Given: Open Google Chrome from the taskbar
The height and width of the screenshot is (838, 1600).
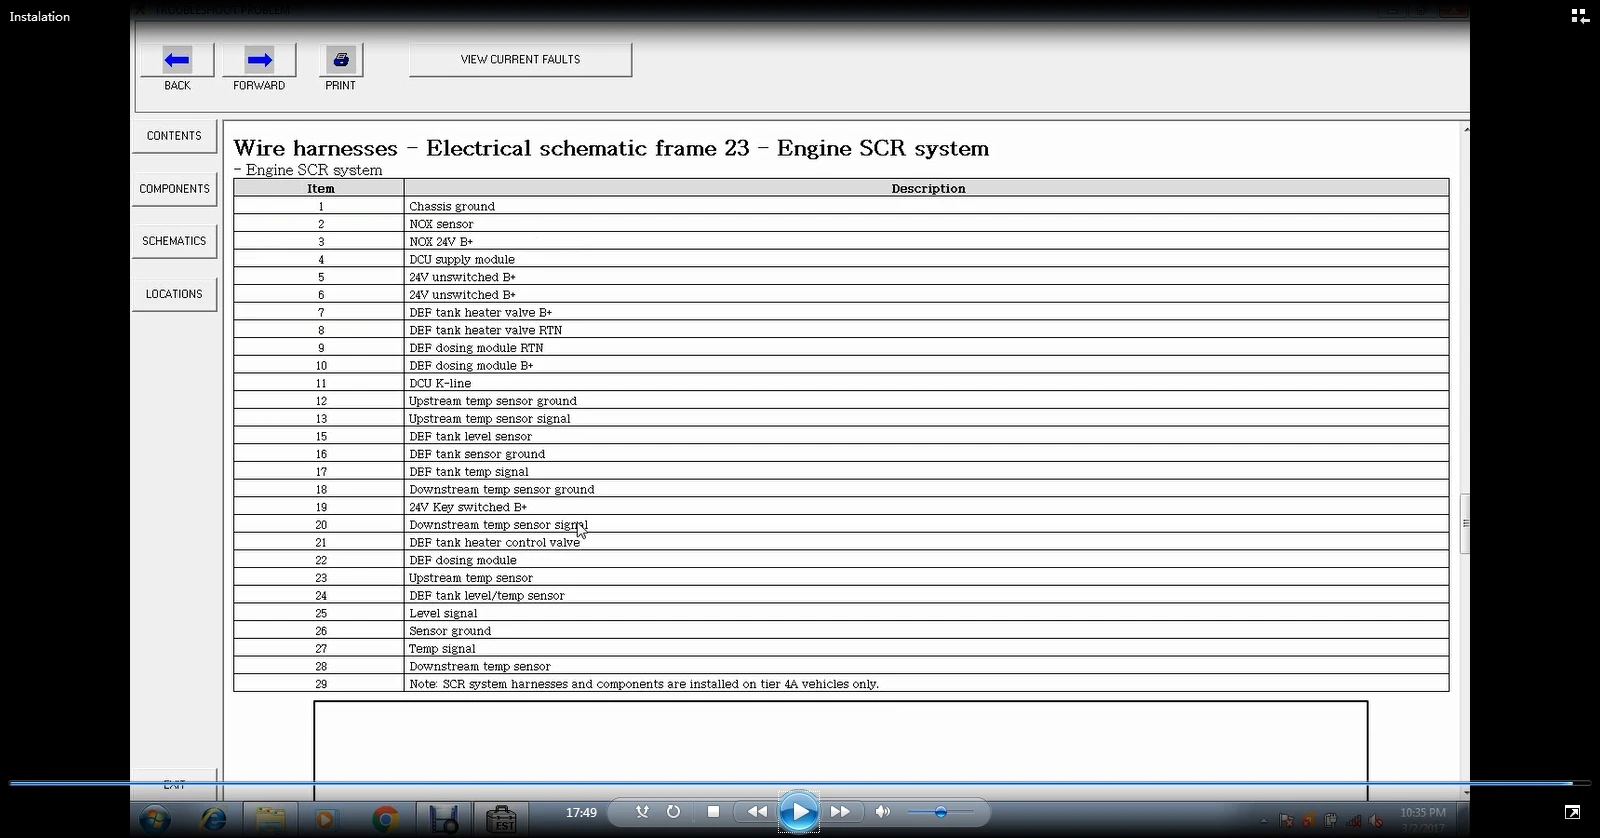Looking at the screenshot, I should pyautogui.click(x=385, y=819).
